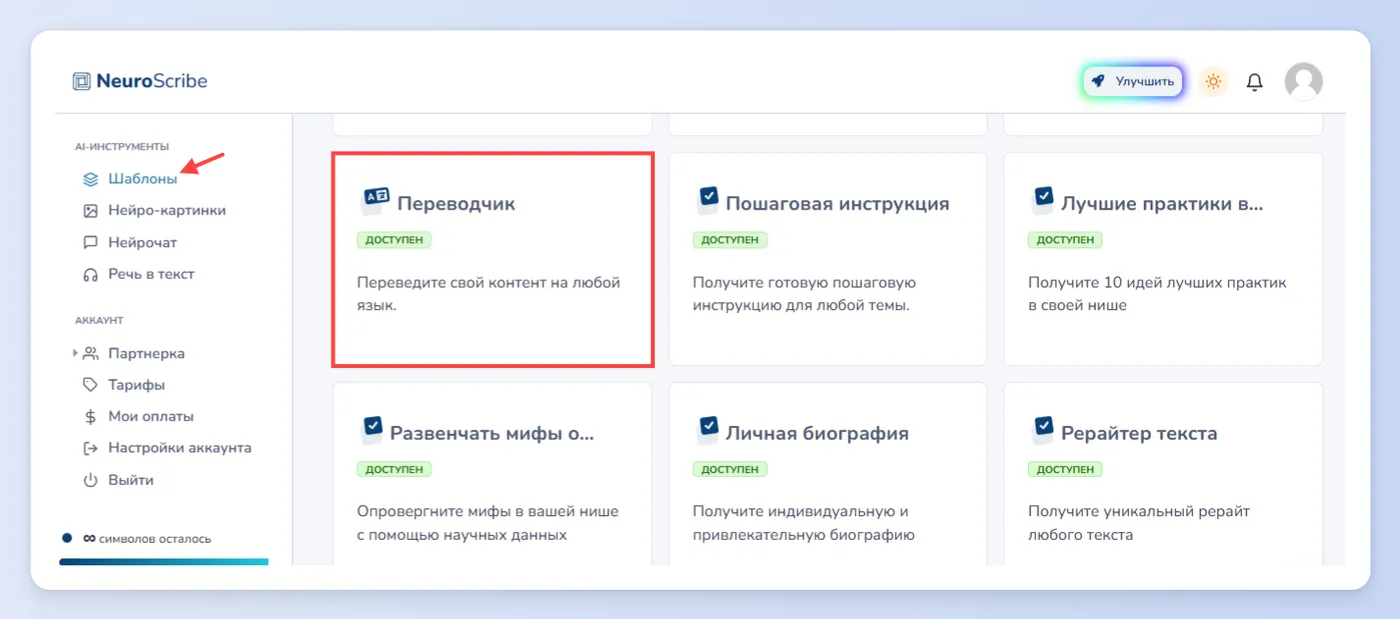
Task: Click the Личная биография card icon
Action: (707, 429)
